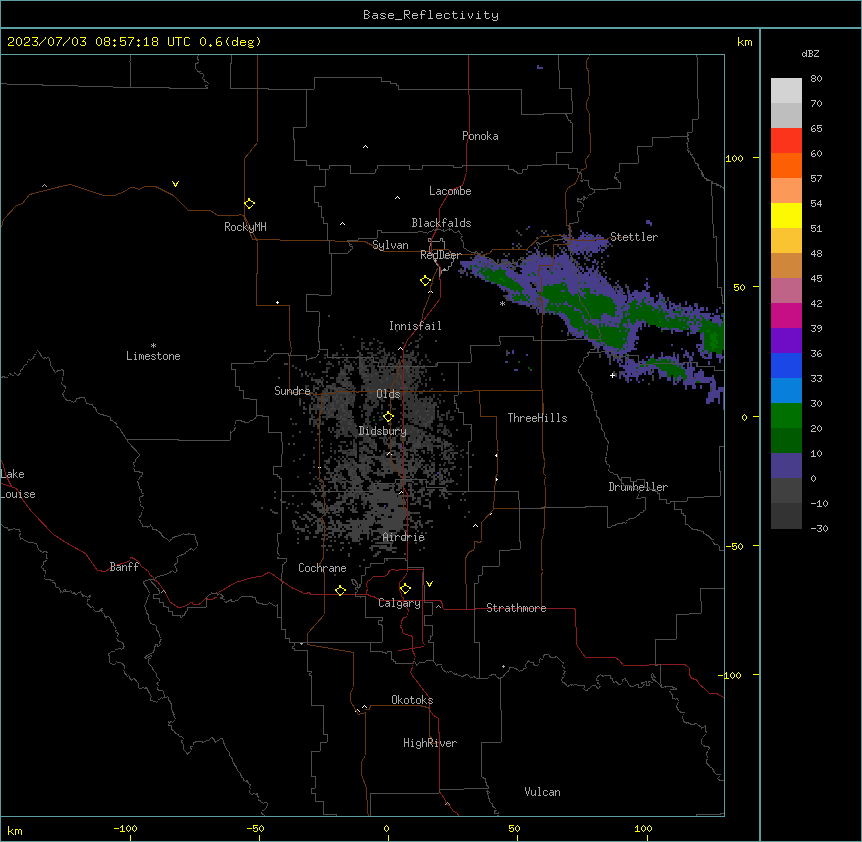Click the yellow V marker northwest of RockyMH
This screenshot has width=862, height=842.
(x=175, y=184)
